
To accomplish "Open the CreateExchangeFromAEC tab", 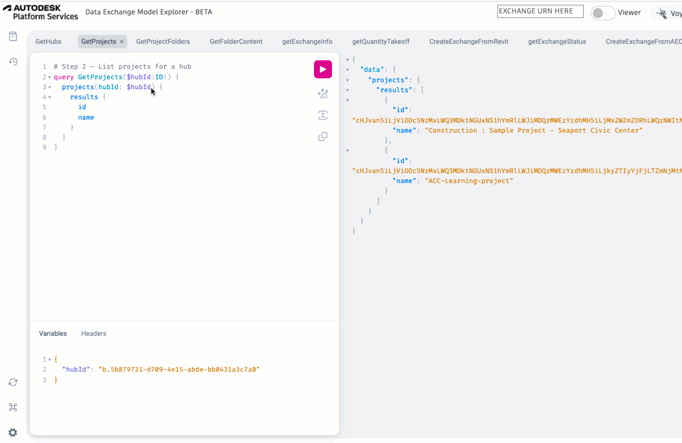I will click(643, 42).
